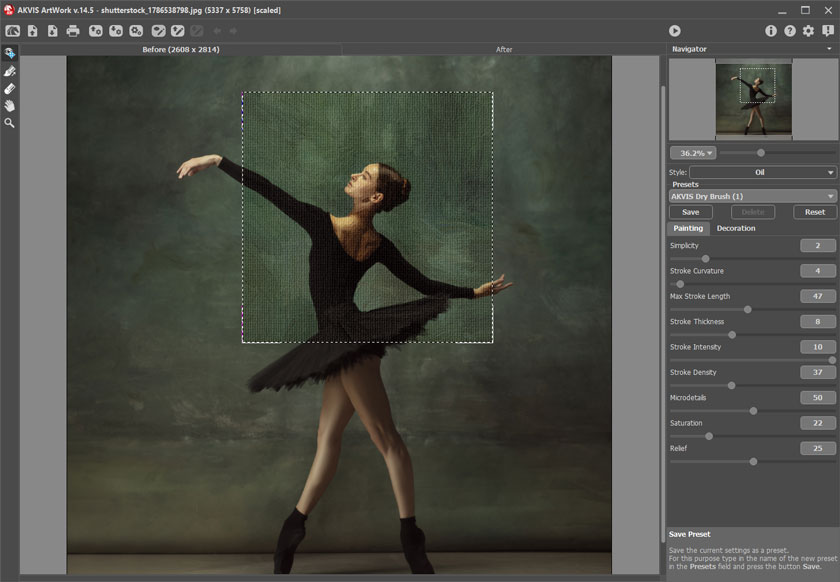Image resolution: width=840 pixels, height=582 pixels.
Task: Click the Reset button
Action: pos(815,212)
